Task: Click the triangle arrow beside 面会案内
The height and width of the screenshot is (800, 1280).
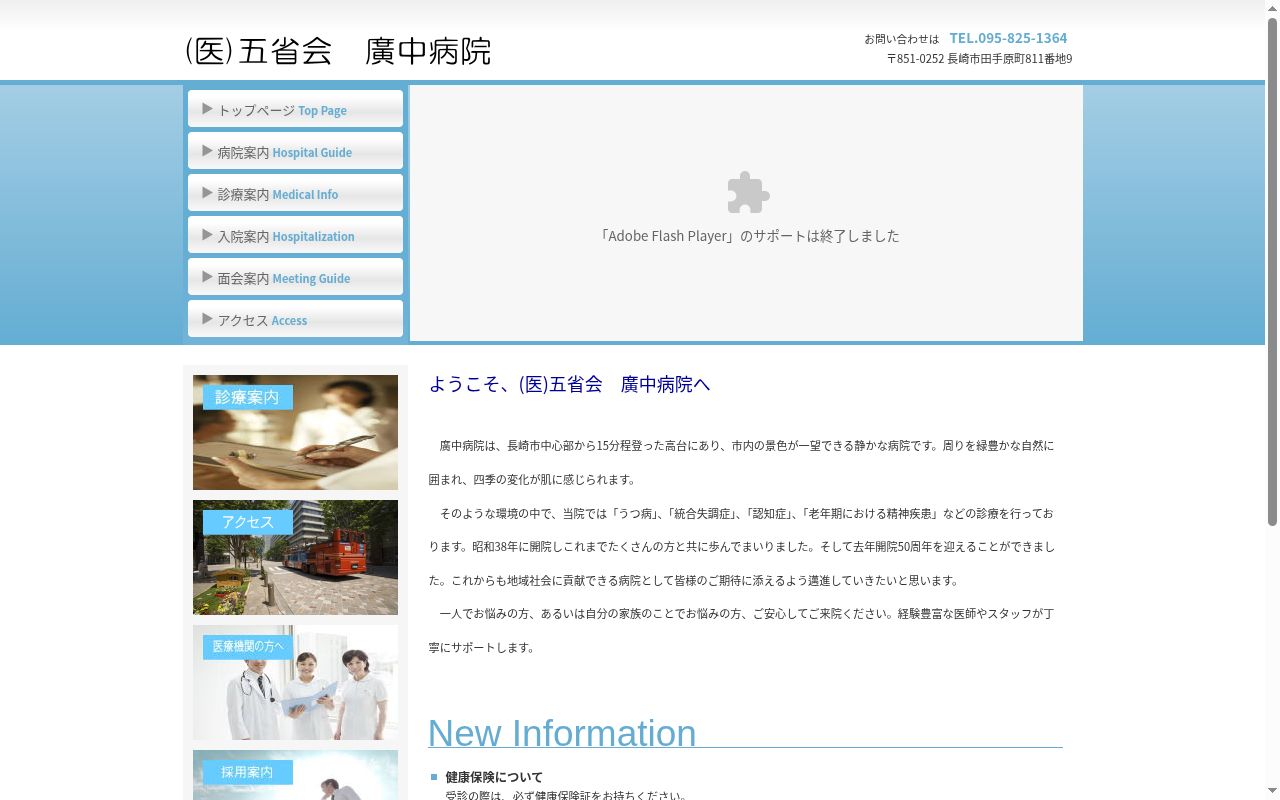Action: pos(207,277)
